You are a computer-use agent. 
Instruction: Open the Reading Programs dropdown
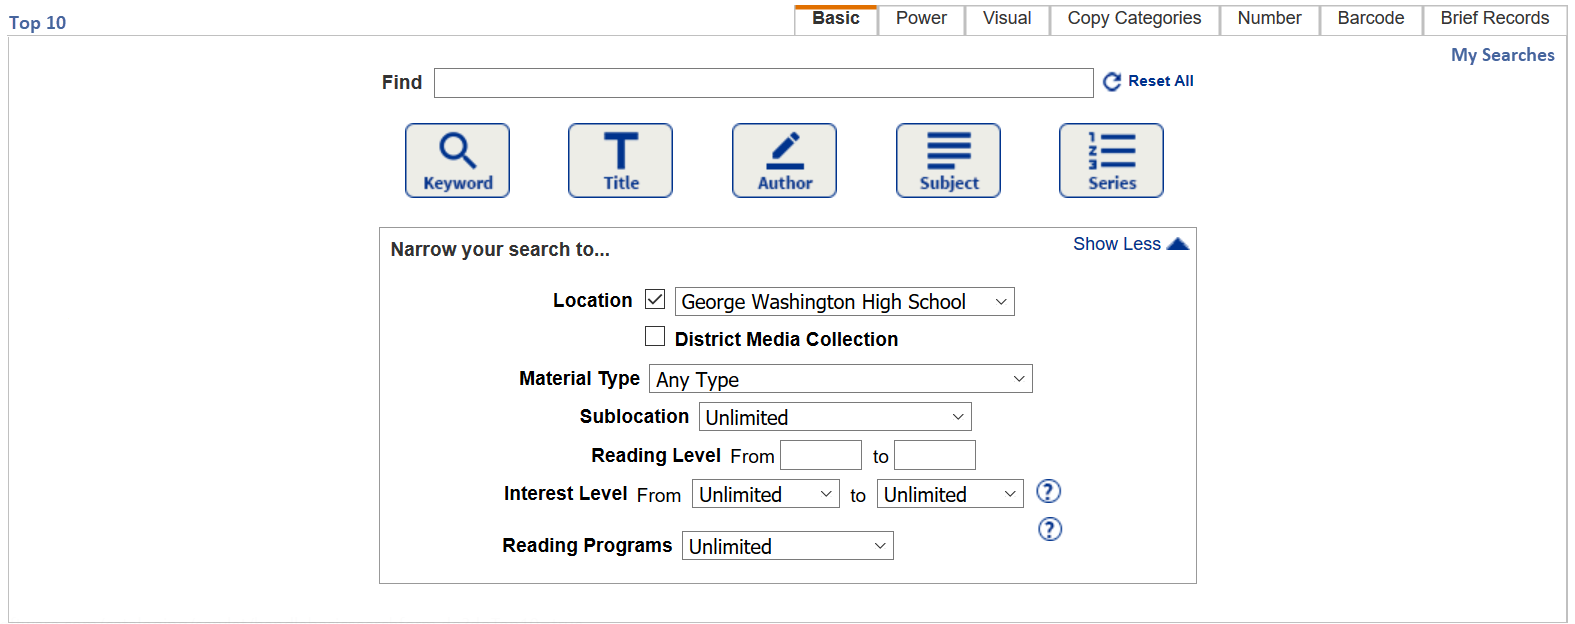[787, 545]
